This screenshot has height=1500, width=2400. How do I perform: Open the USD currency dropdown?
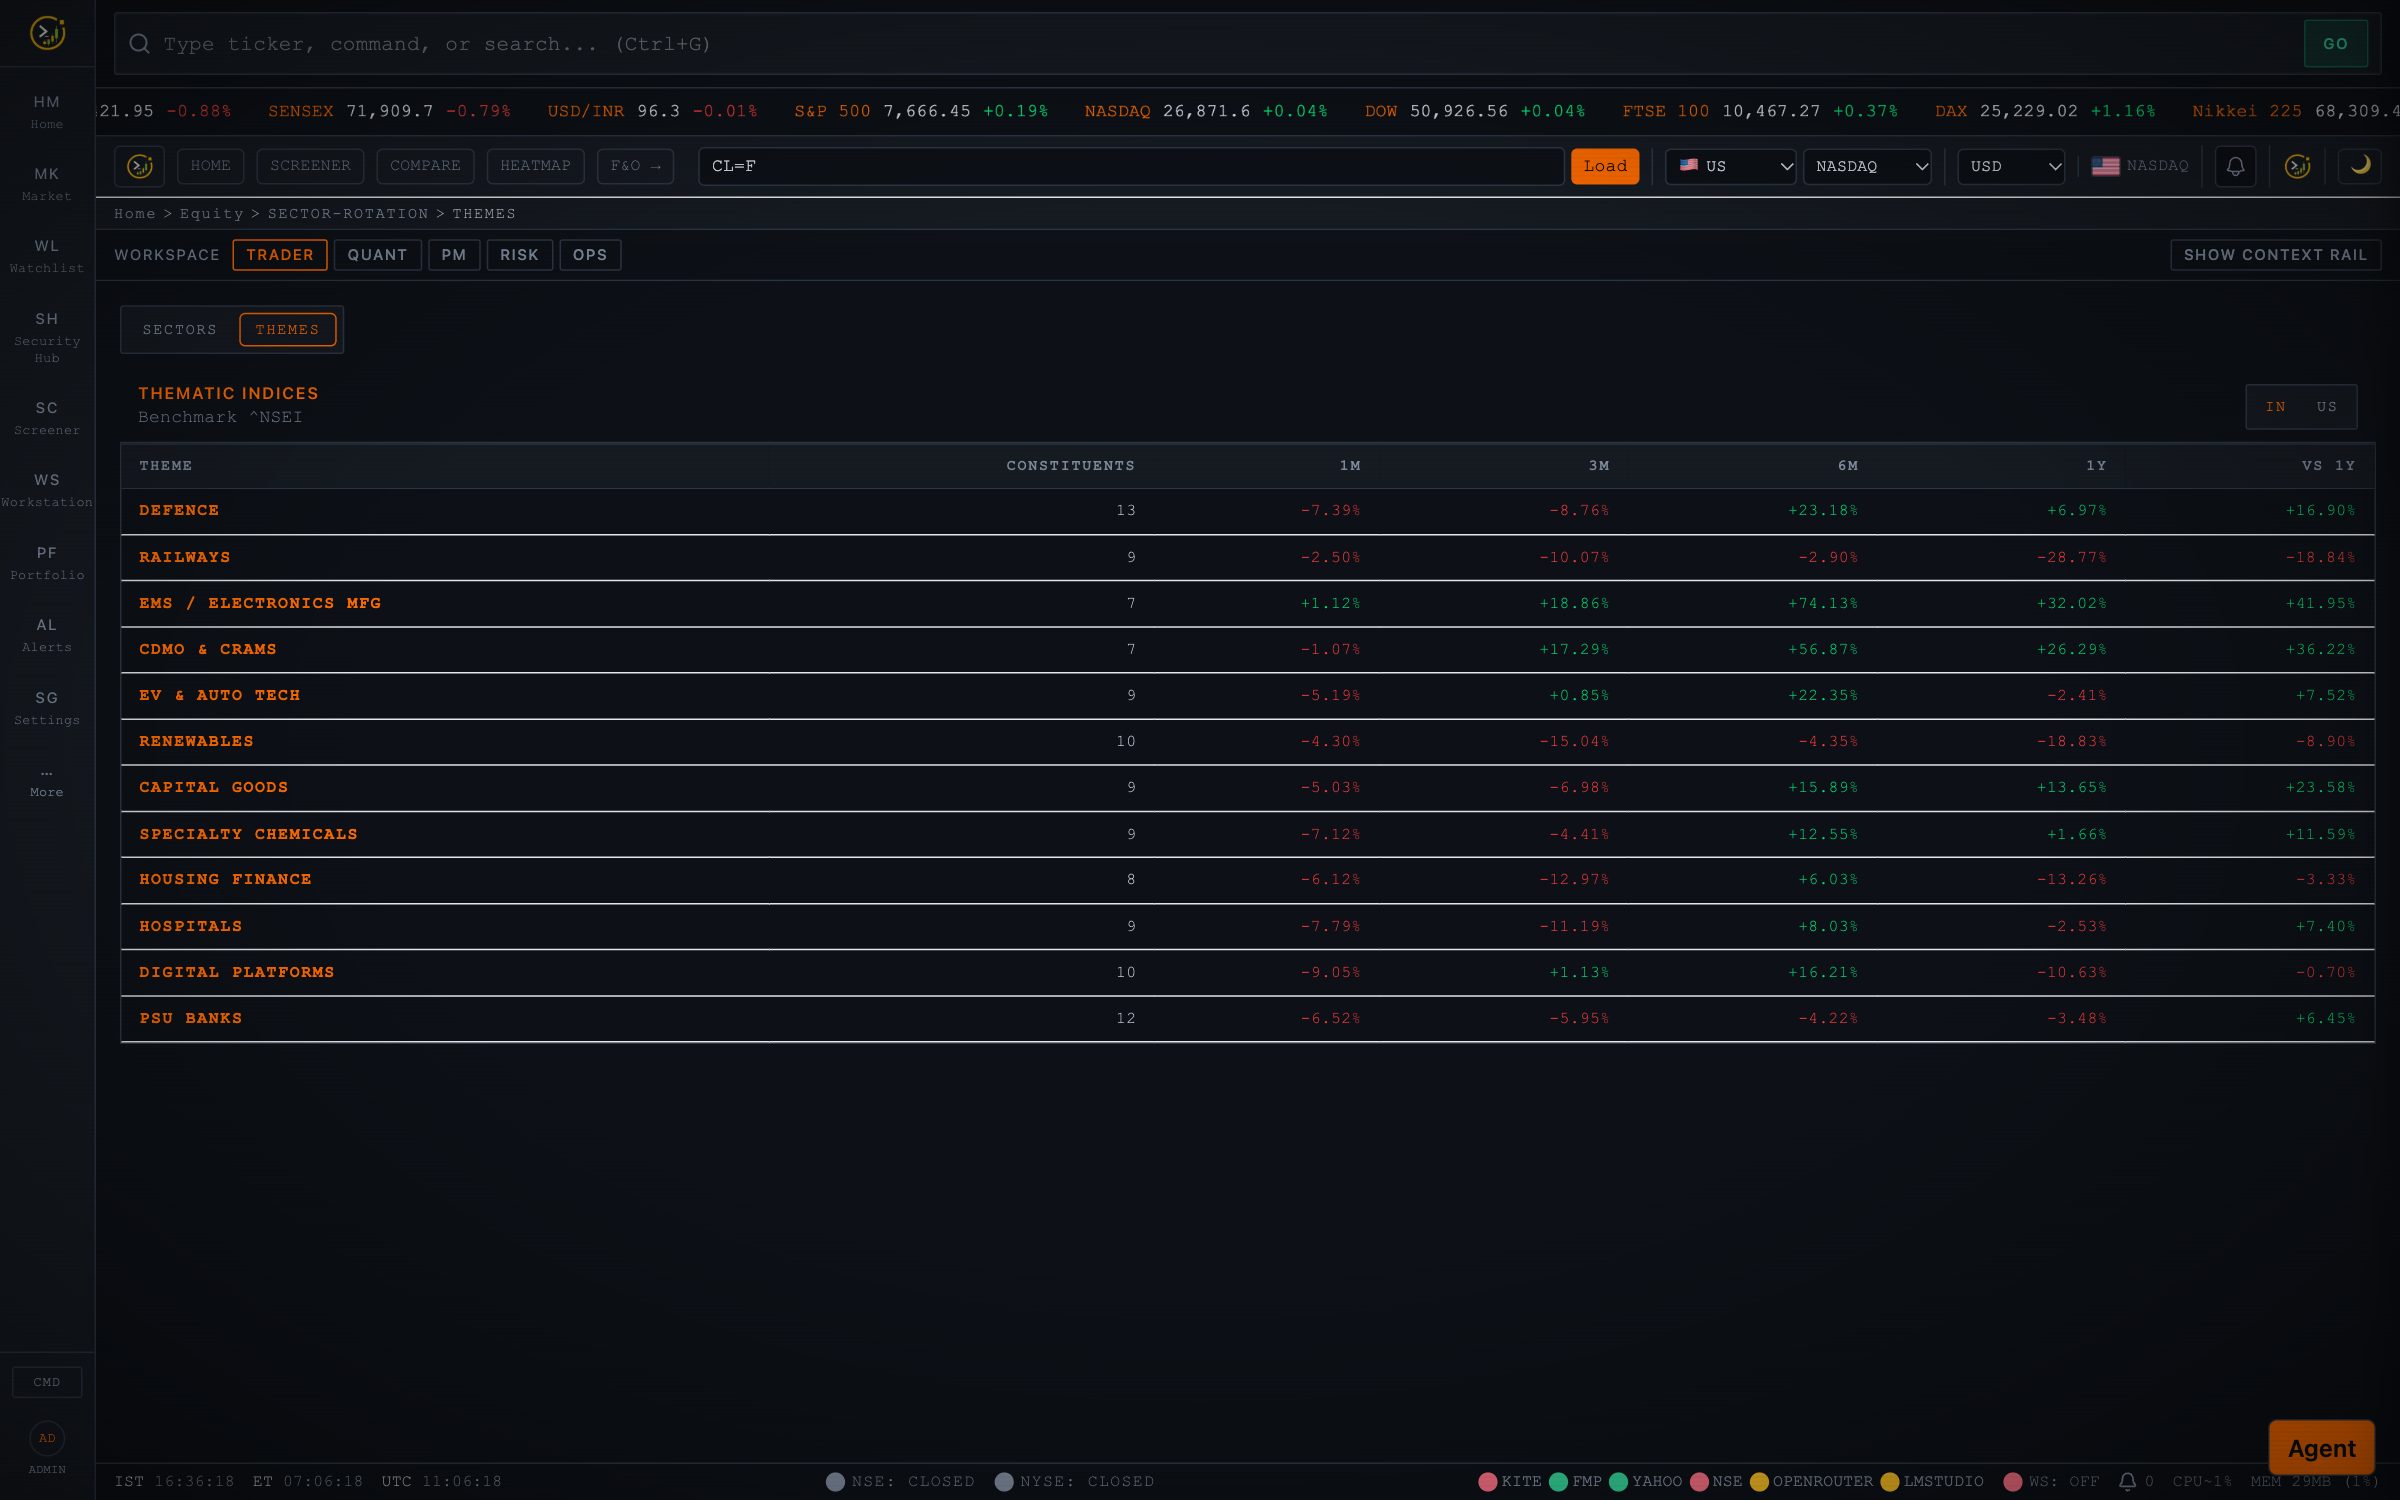pos(2011,166)
